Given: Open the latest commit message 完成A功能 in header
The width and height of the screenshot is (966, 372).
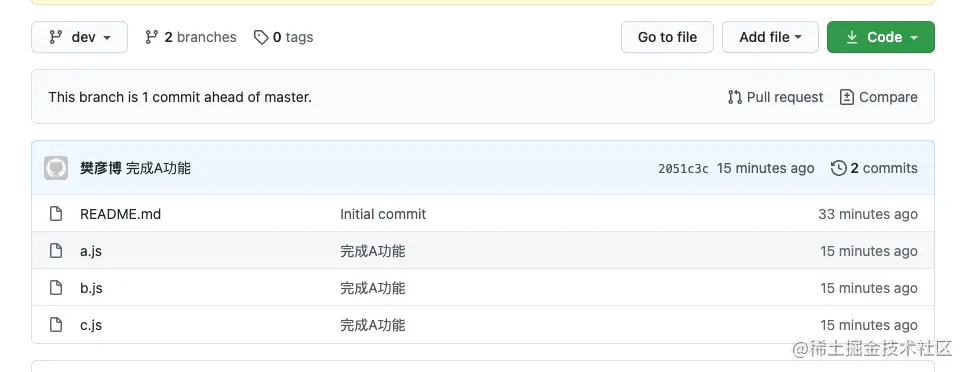Looking at the screenshot, I should coord(158,168).
